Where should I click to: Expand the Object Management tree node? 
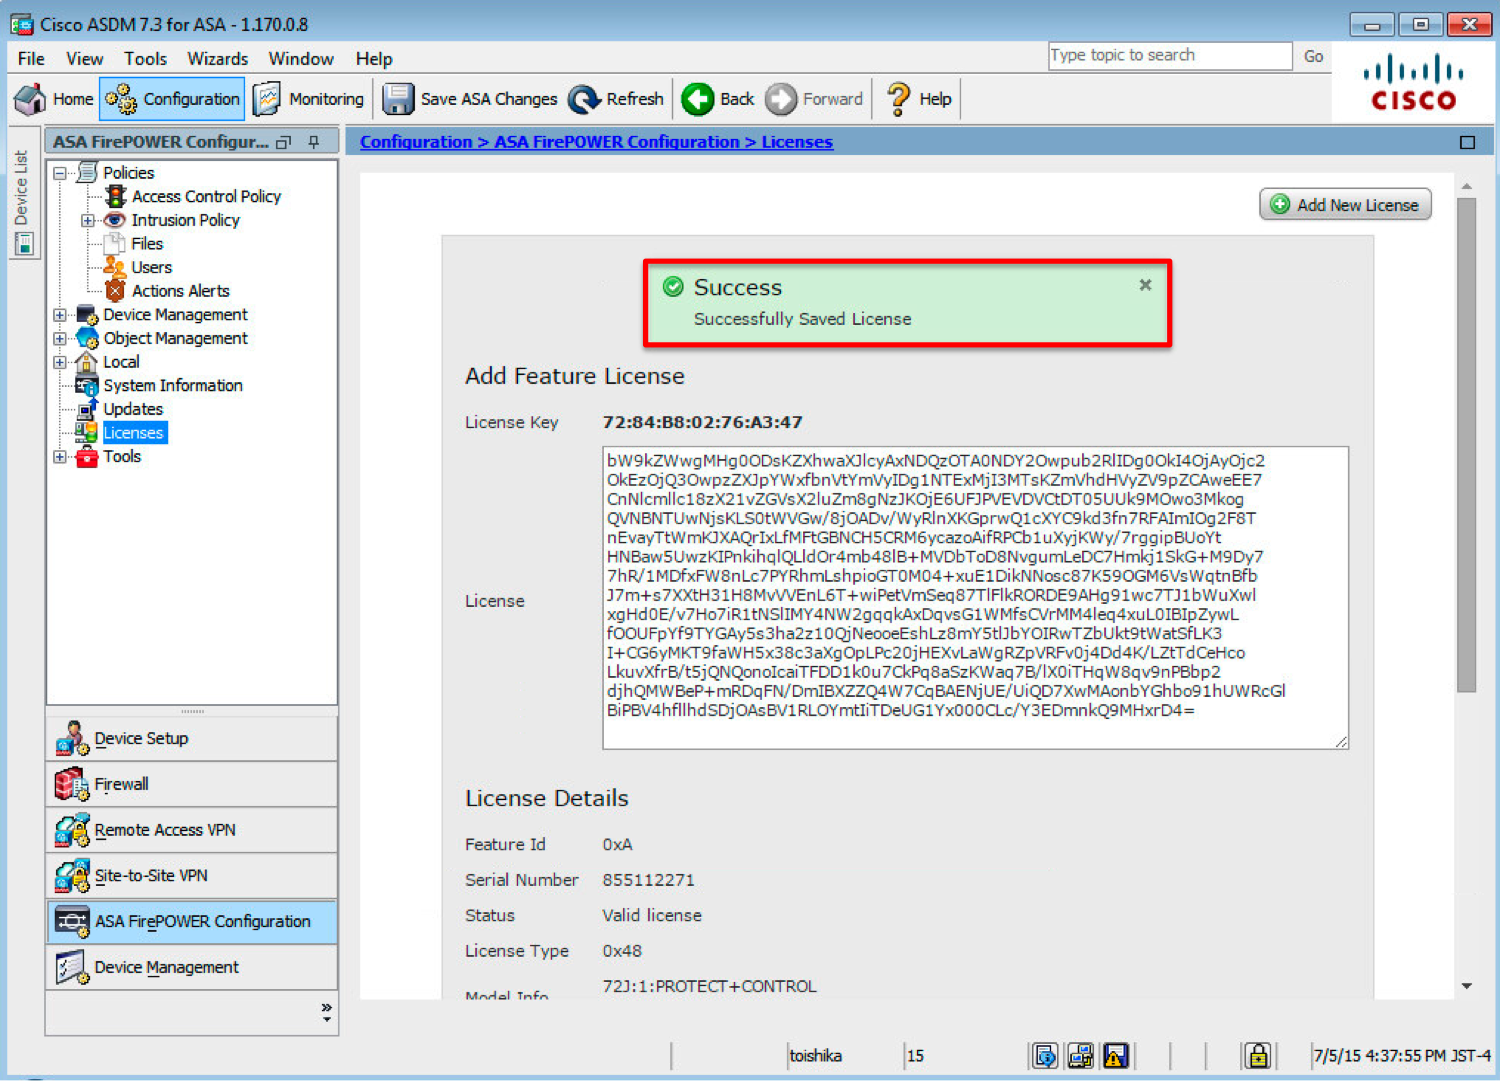[60, 339]
